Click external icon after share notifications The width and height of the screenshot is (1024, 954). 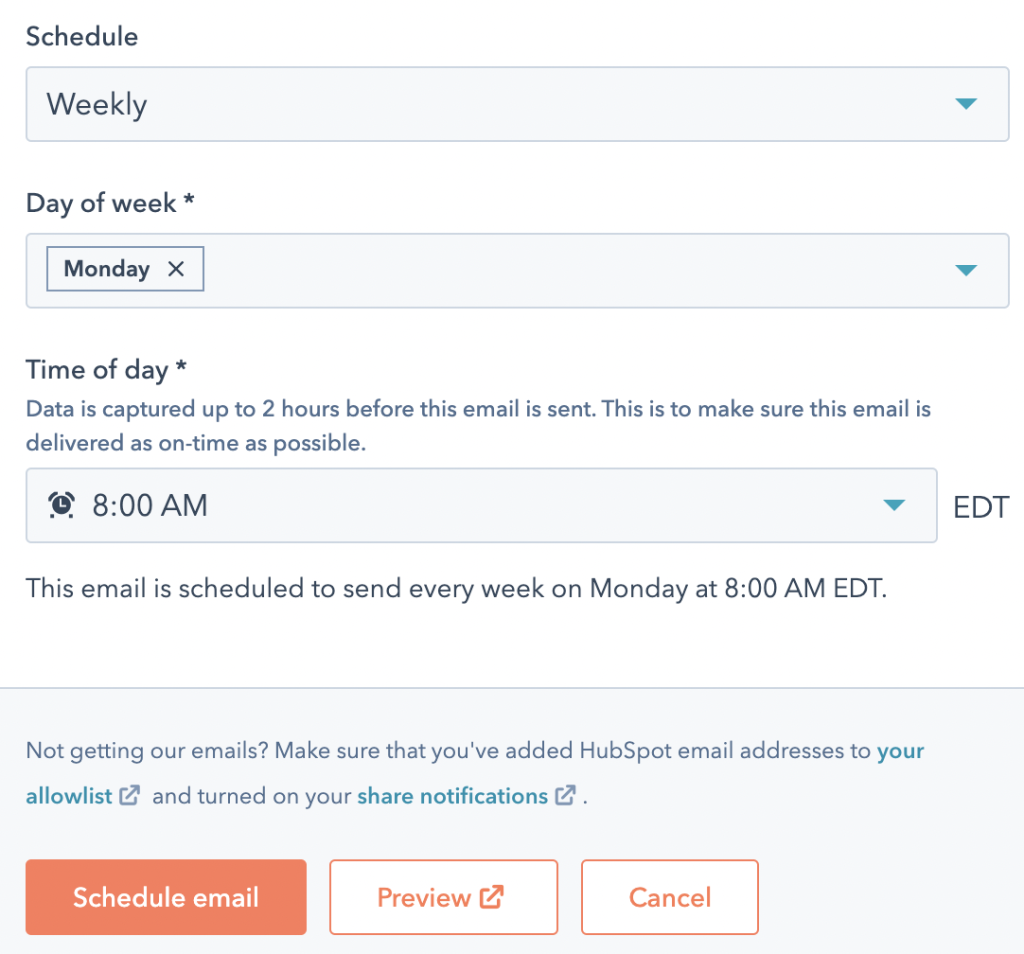click(x=566, y=796)
